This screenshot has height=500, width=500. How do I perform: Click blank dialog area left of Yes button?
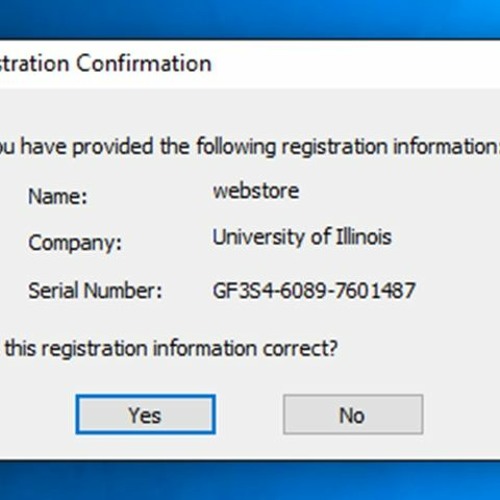pyautogui.click(x=38, y=415)
